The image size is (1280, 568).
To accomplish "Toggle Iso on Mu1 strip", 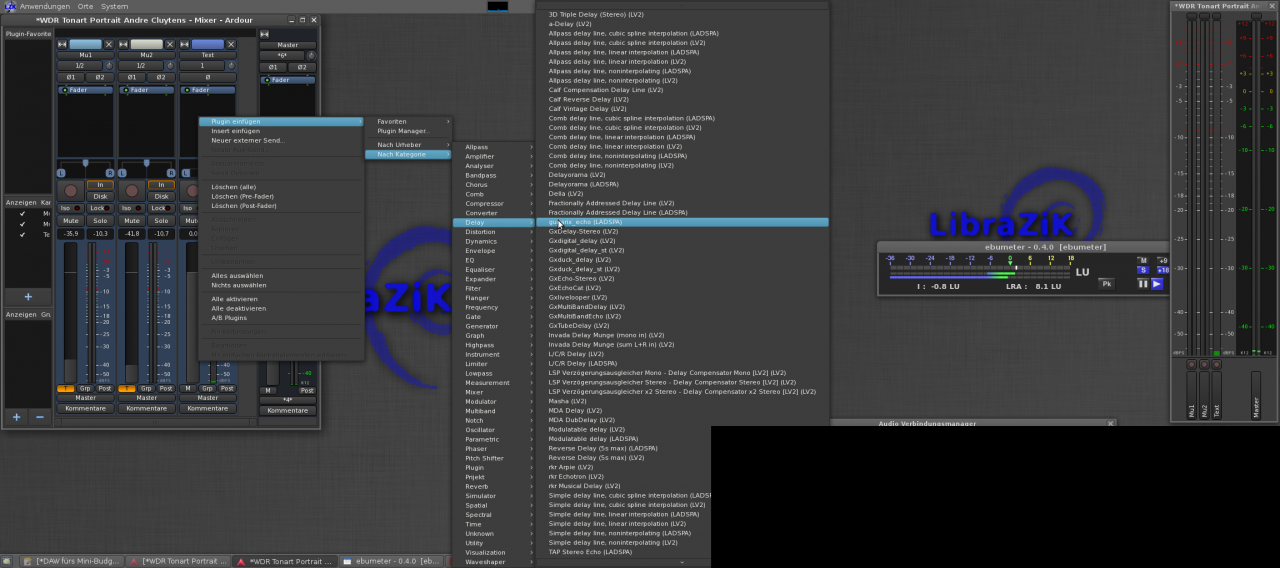I will pyautogui.click(x=71, y=208).
